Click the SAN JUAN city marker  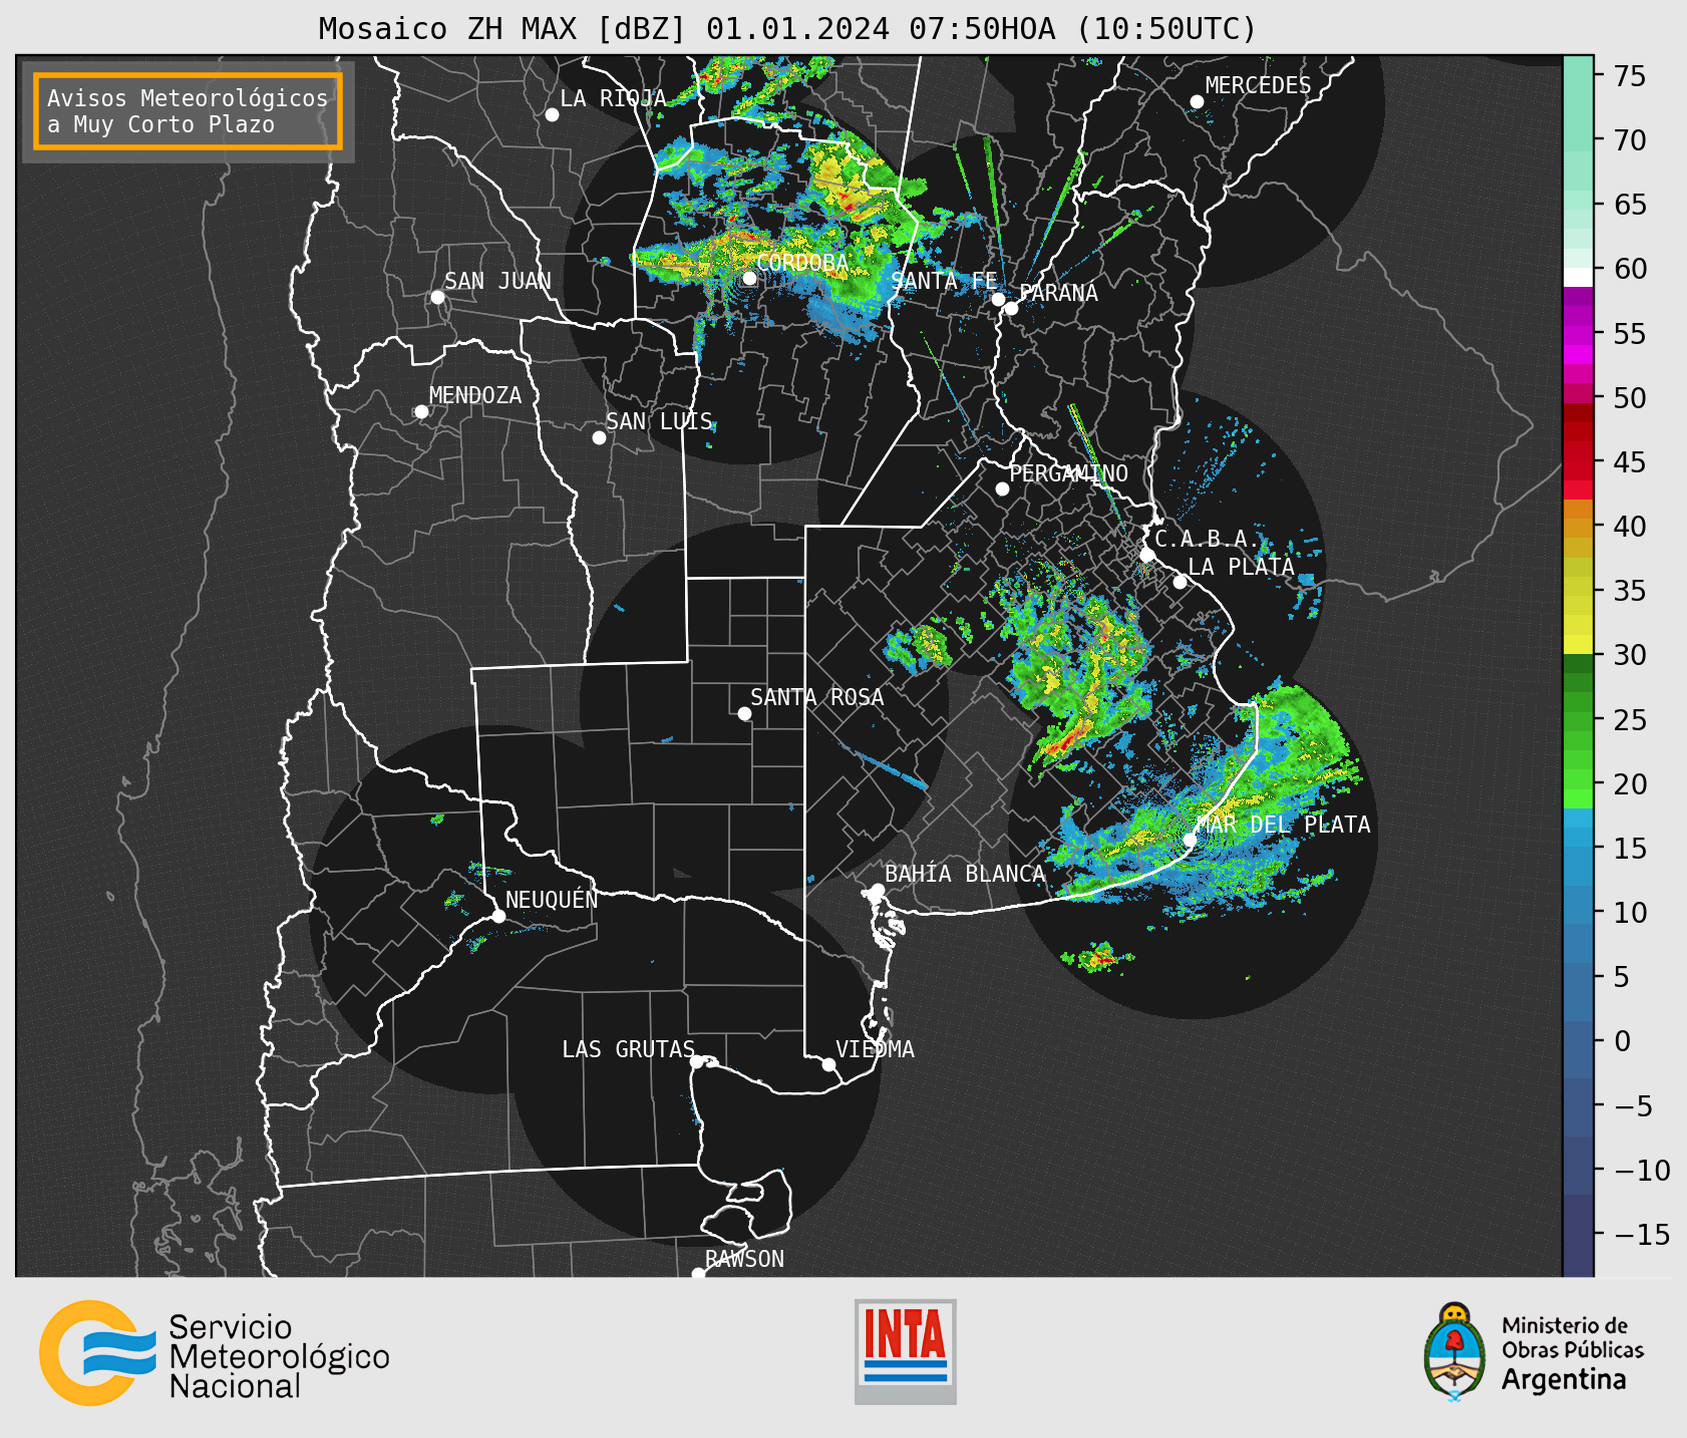(x=437, y=297)
